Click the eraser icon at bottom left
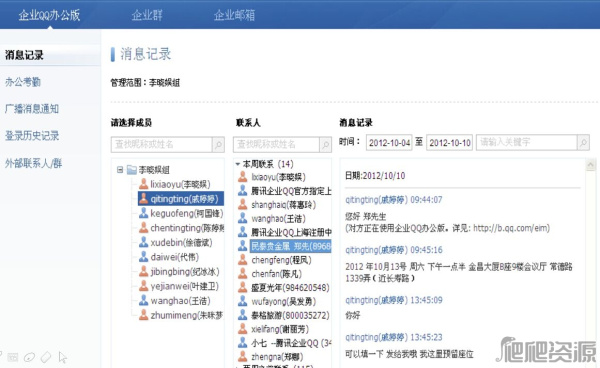The height and width of the screenshot is (368, 600). coord(46,357)
